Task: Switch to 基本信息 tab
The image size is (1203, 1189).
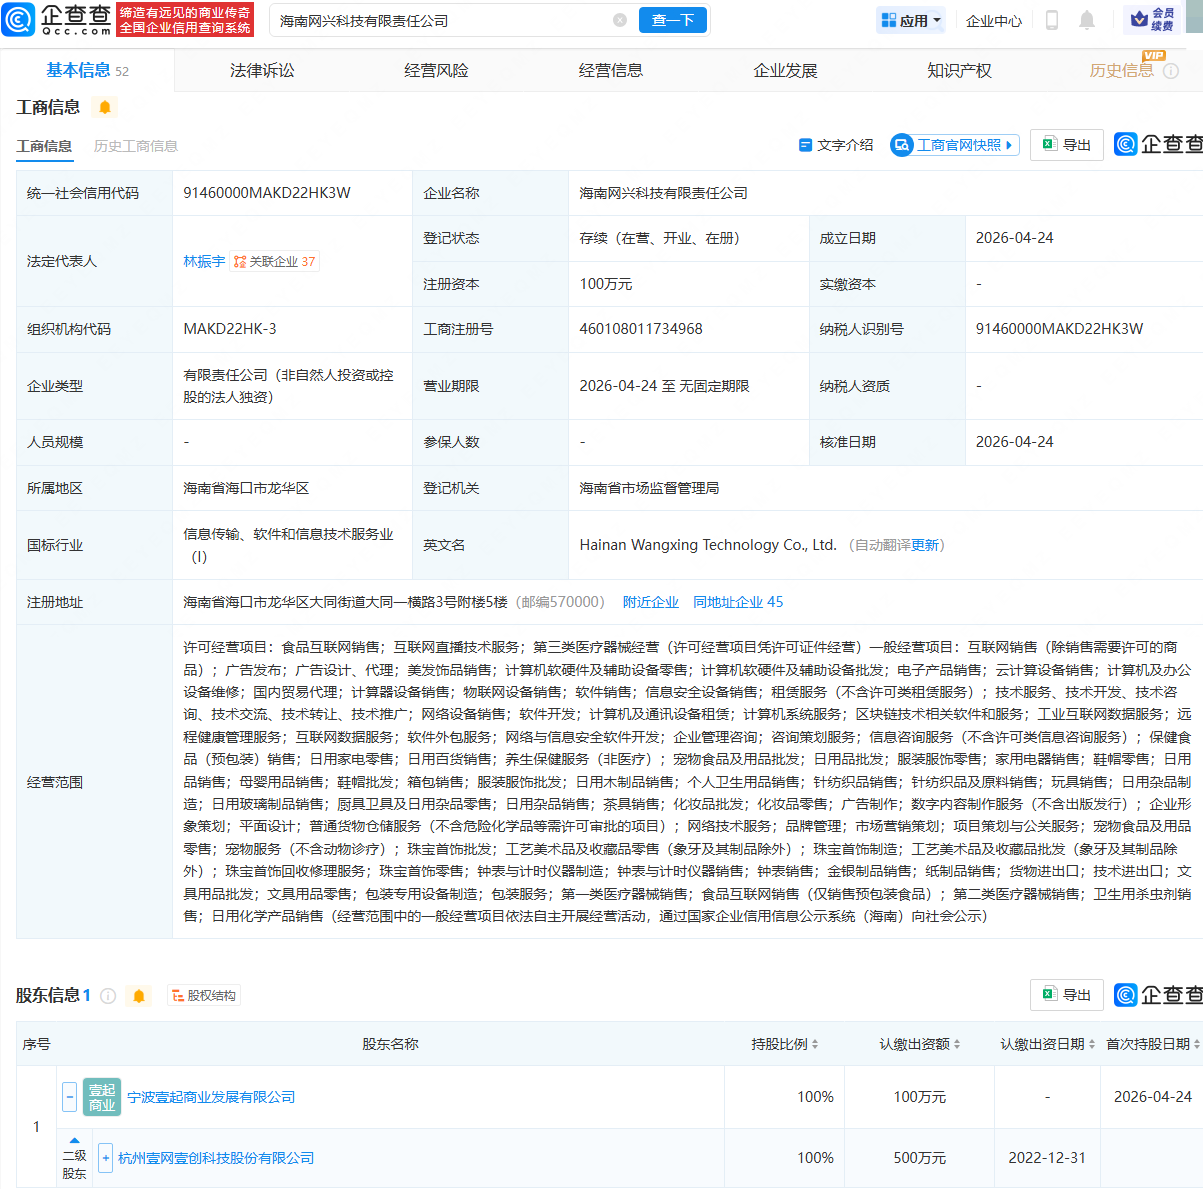Action: 87,70
